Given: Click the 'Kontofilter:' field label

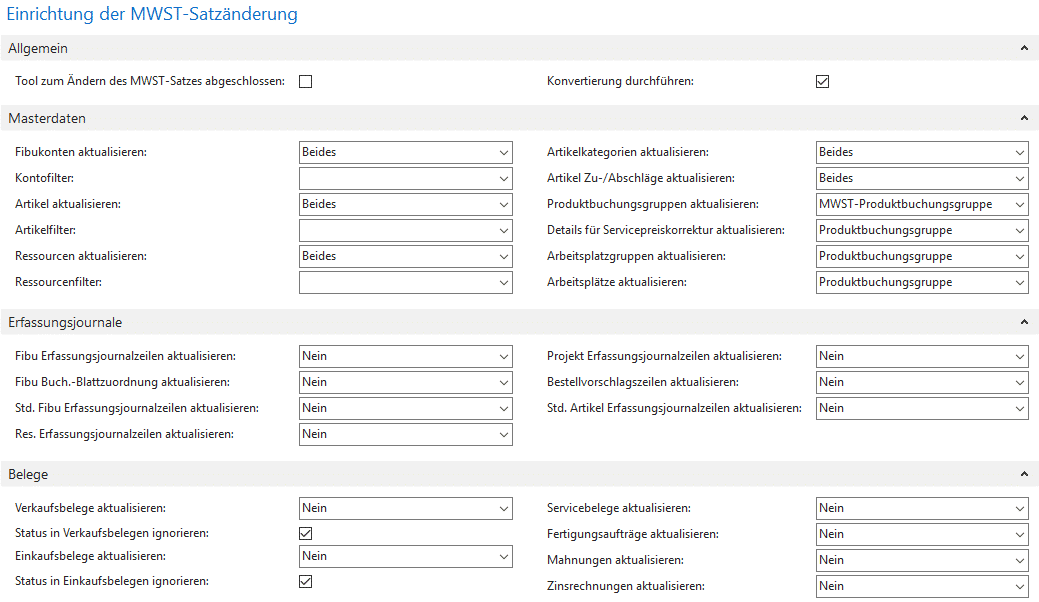Looking at the screenshot, I should pyautogui.click(x=44, y=178).
